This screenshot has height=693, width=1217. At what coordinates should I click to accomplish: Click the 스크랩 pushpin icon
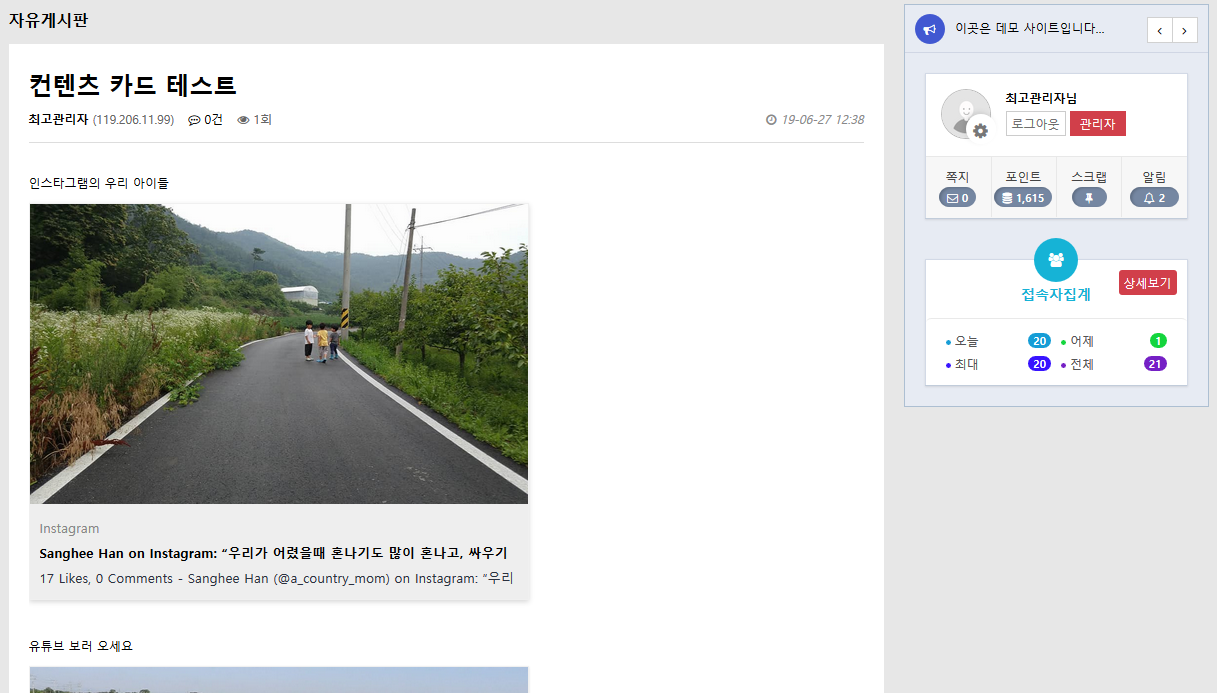click(1089, 197)
